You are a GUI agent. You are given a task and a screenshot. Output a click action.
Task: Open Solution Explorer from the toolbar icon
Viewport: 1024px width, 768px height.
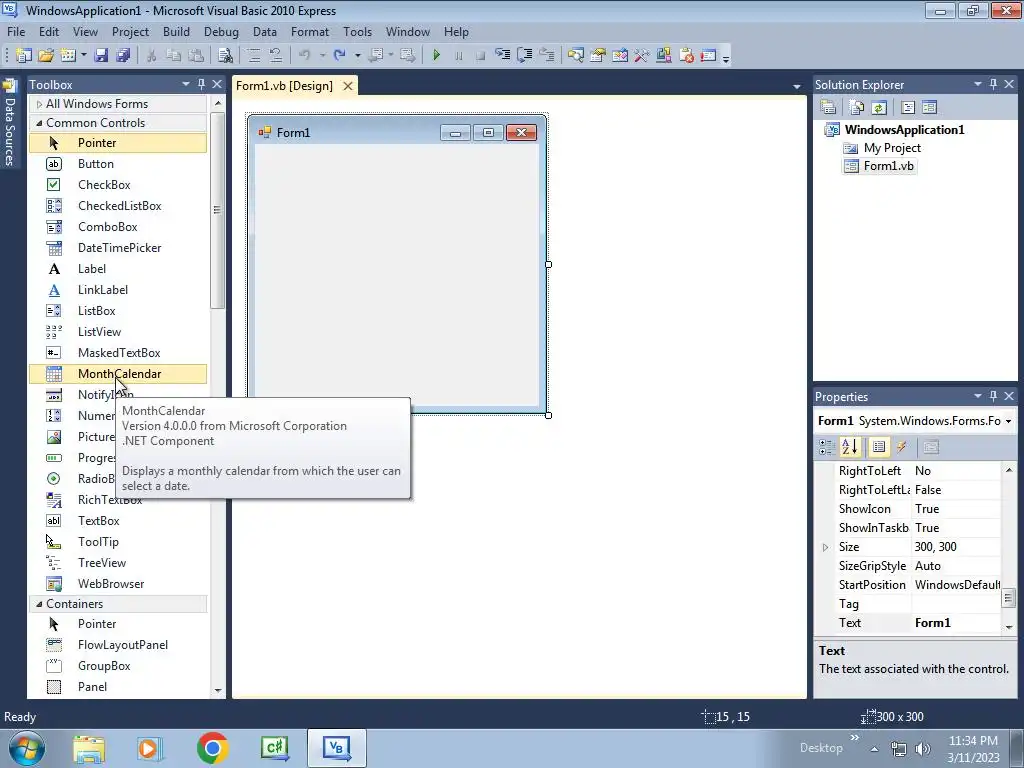575,56
